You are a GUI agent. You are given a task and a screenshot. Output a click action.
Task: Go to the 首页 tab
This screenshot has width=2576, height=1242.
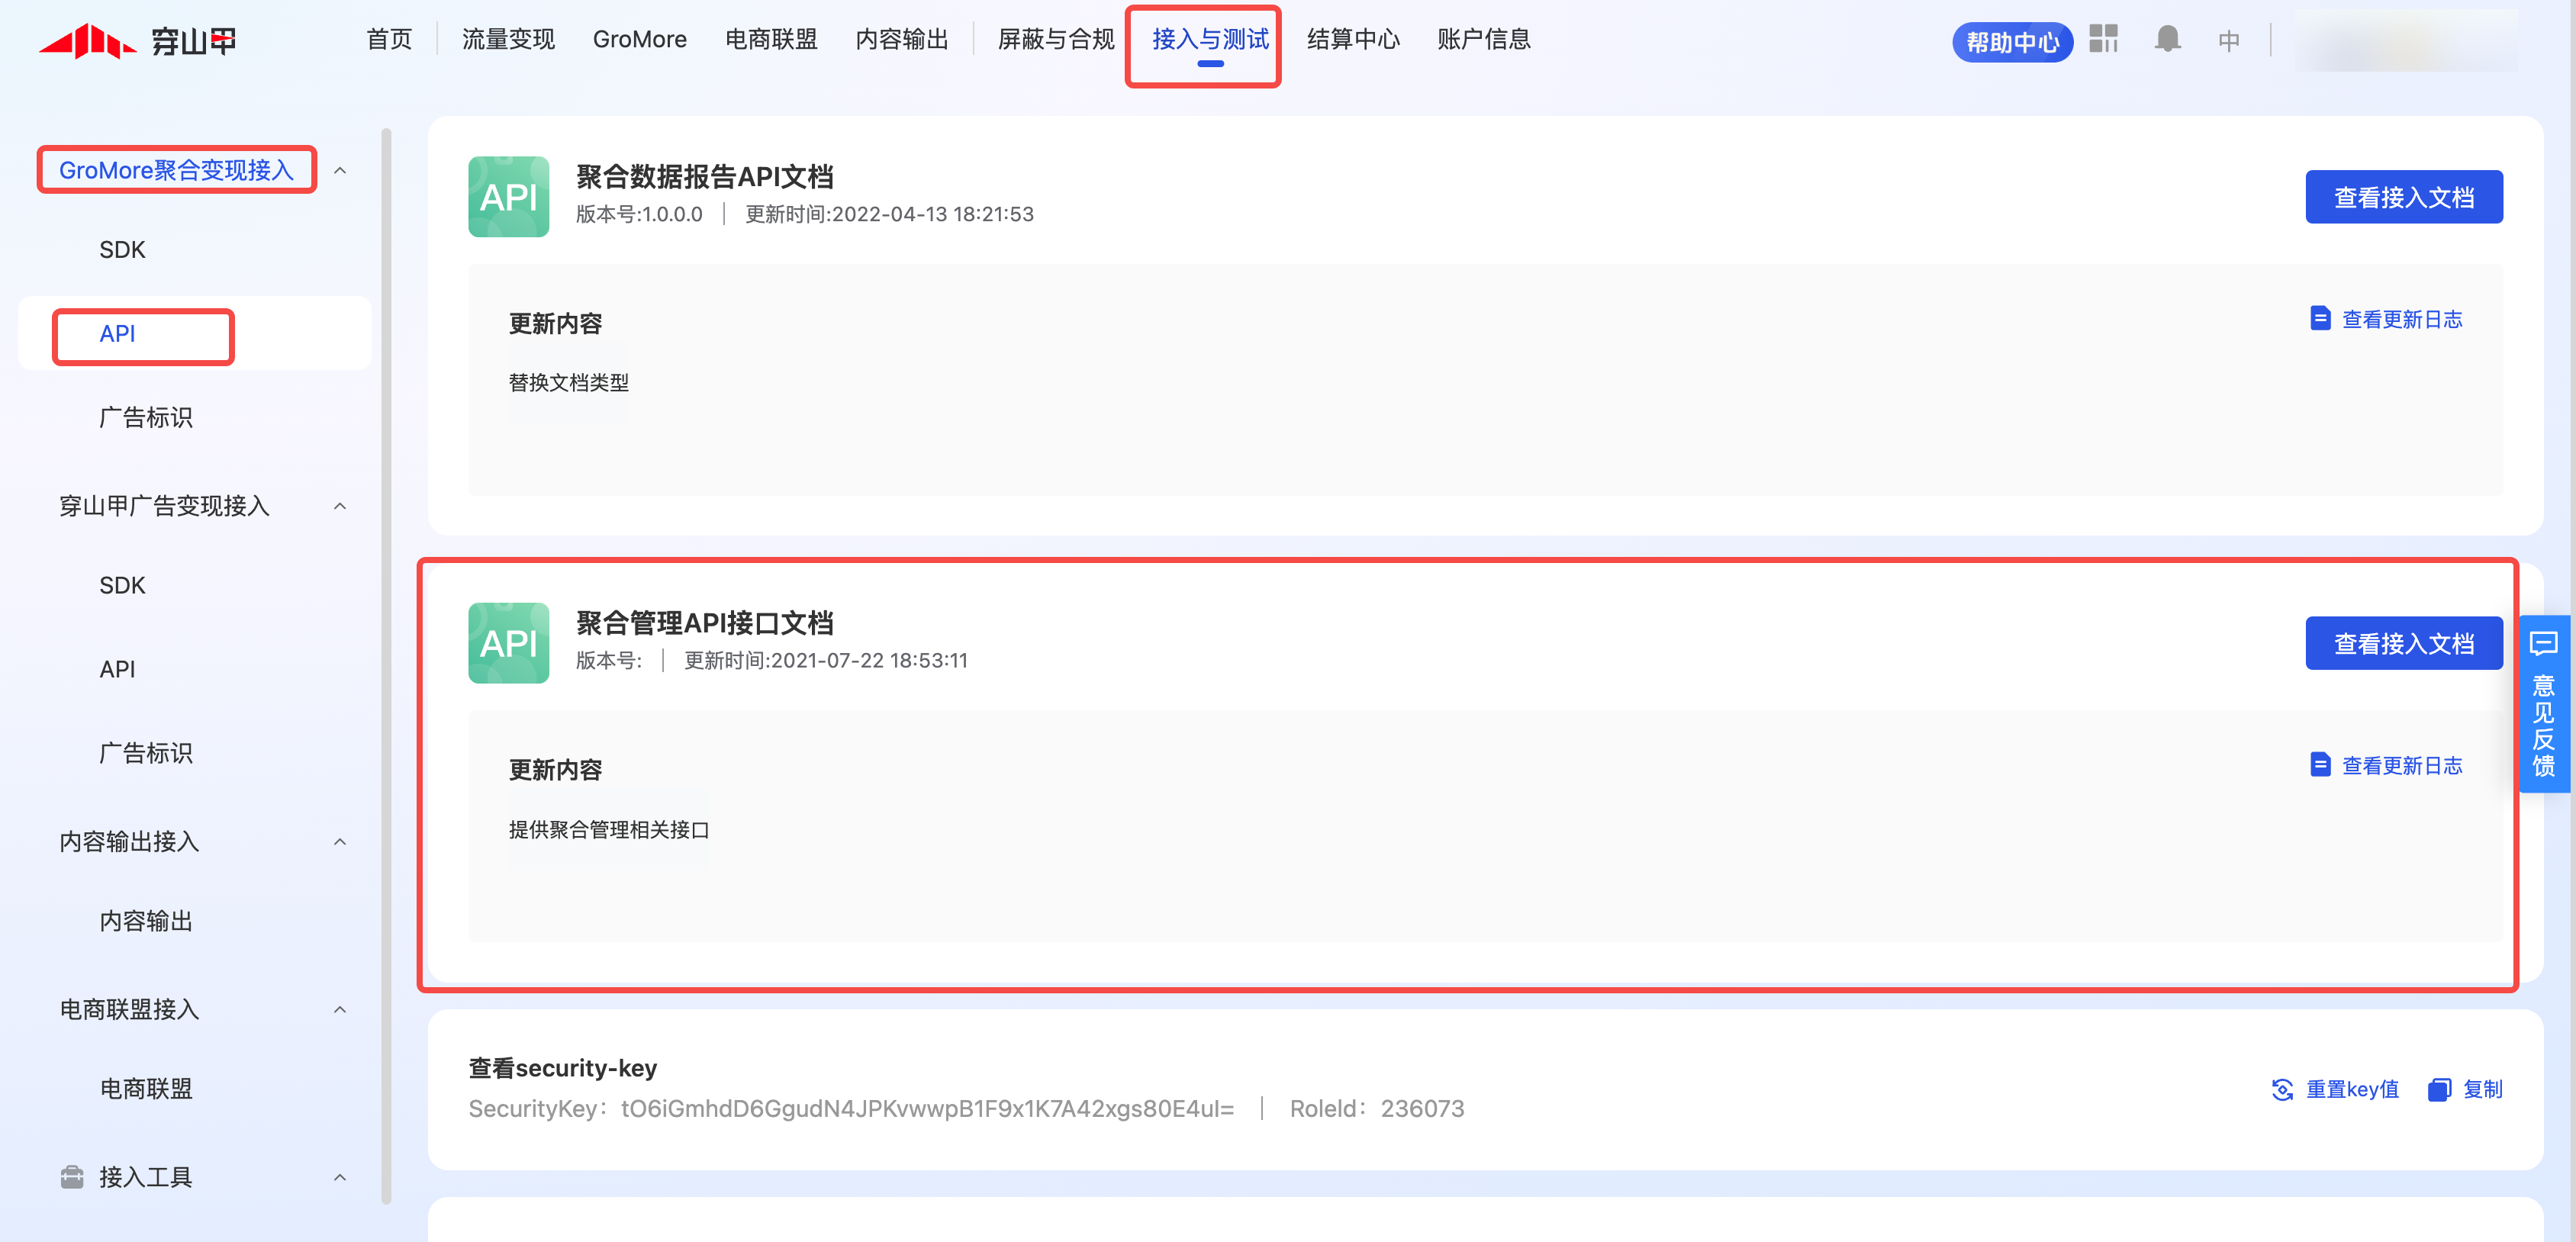(x=389, y=39)
